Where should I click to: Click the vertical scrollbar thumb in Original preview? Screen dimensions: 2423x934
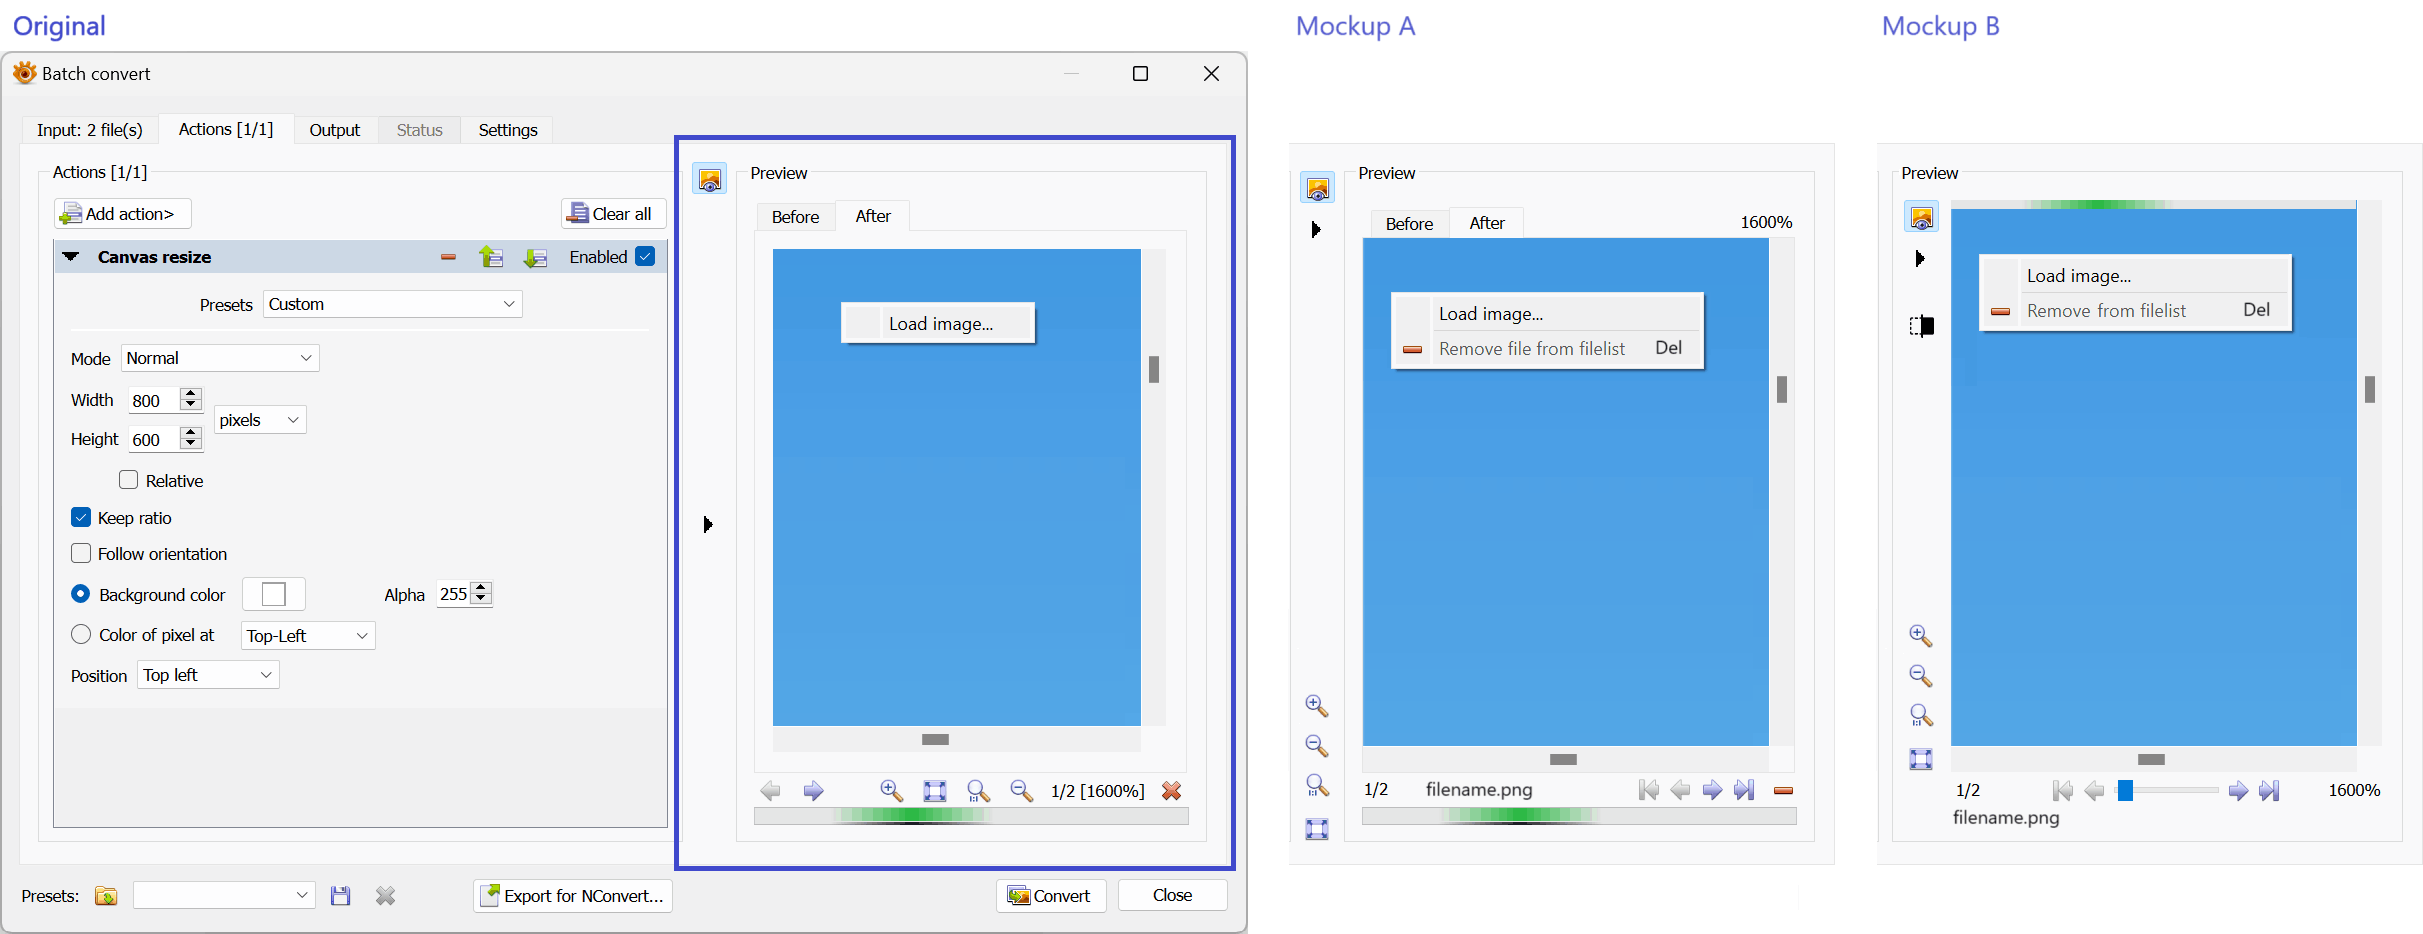(x=1154, y=370)
